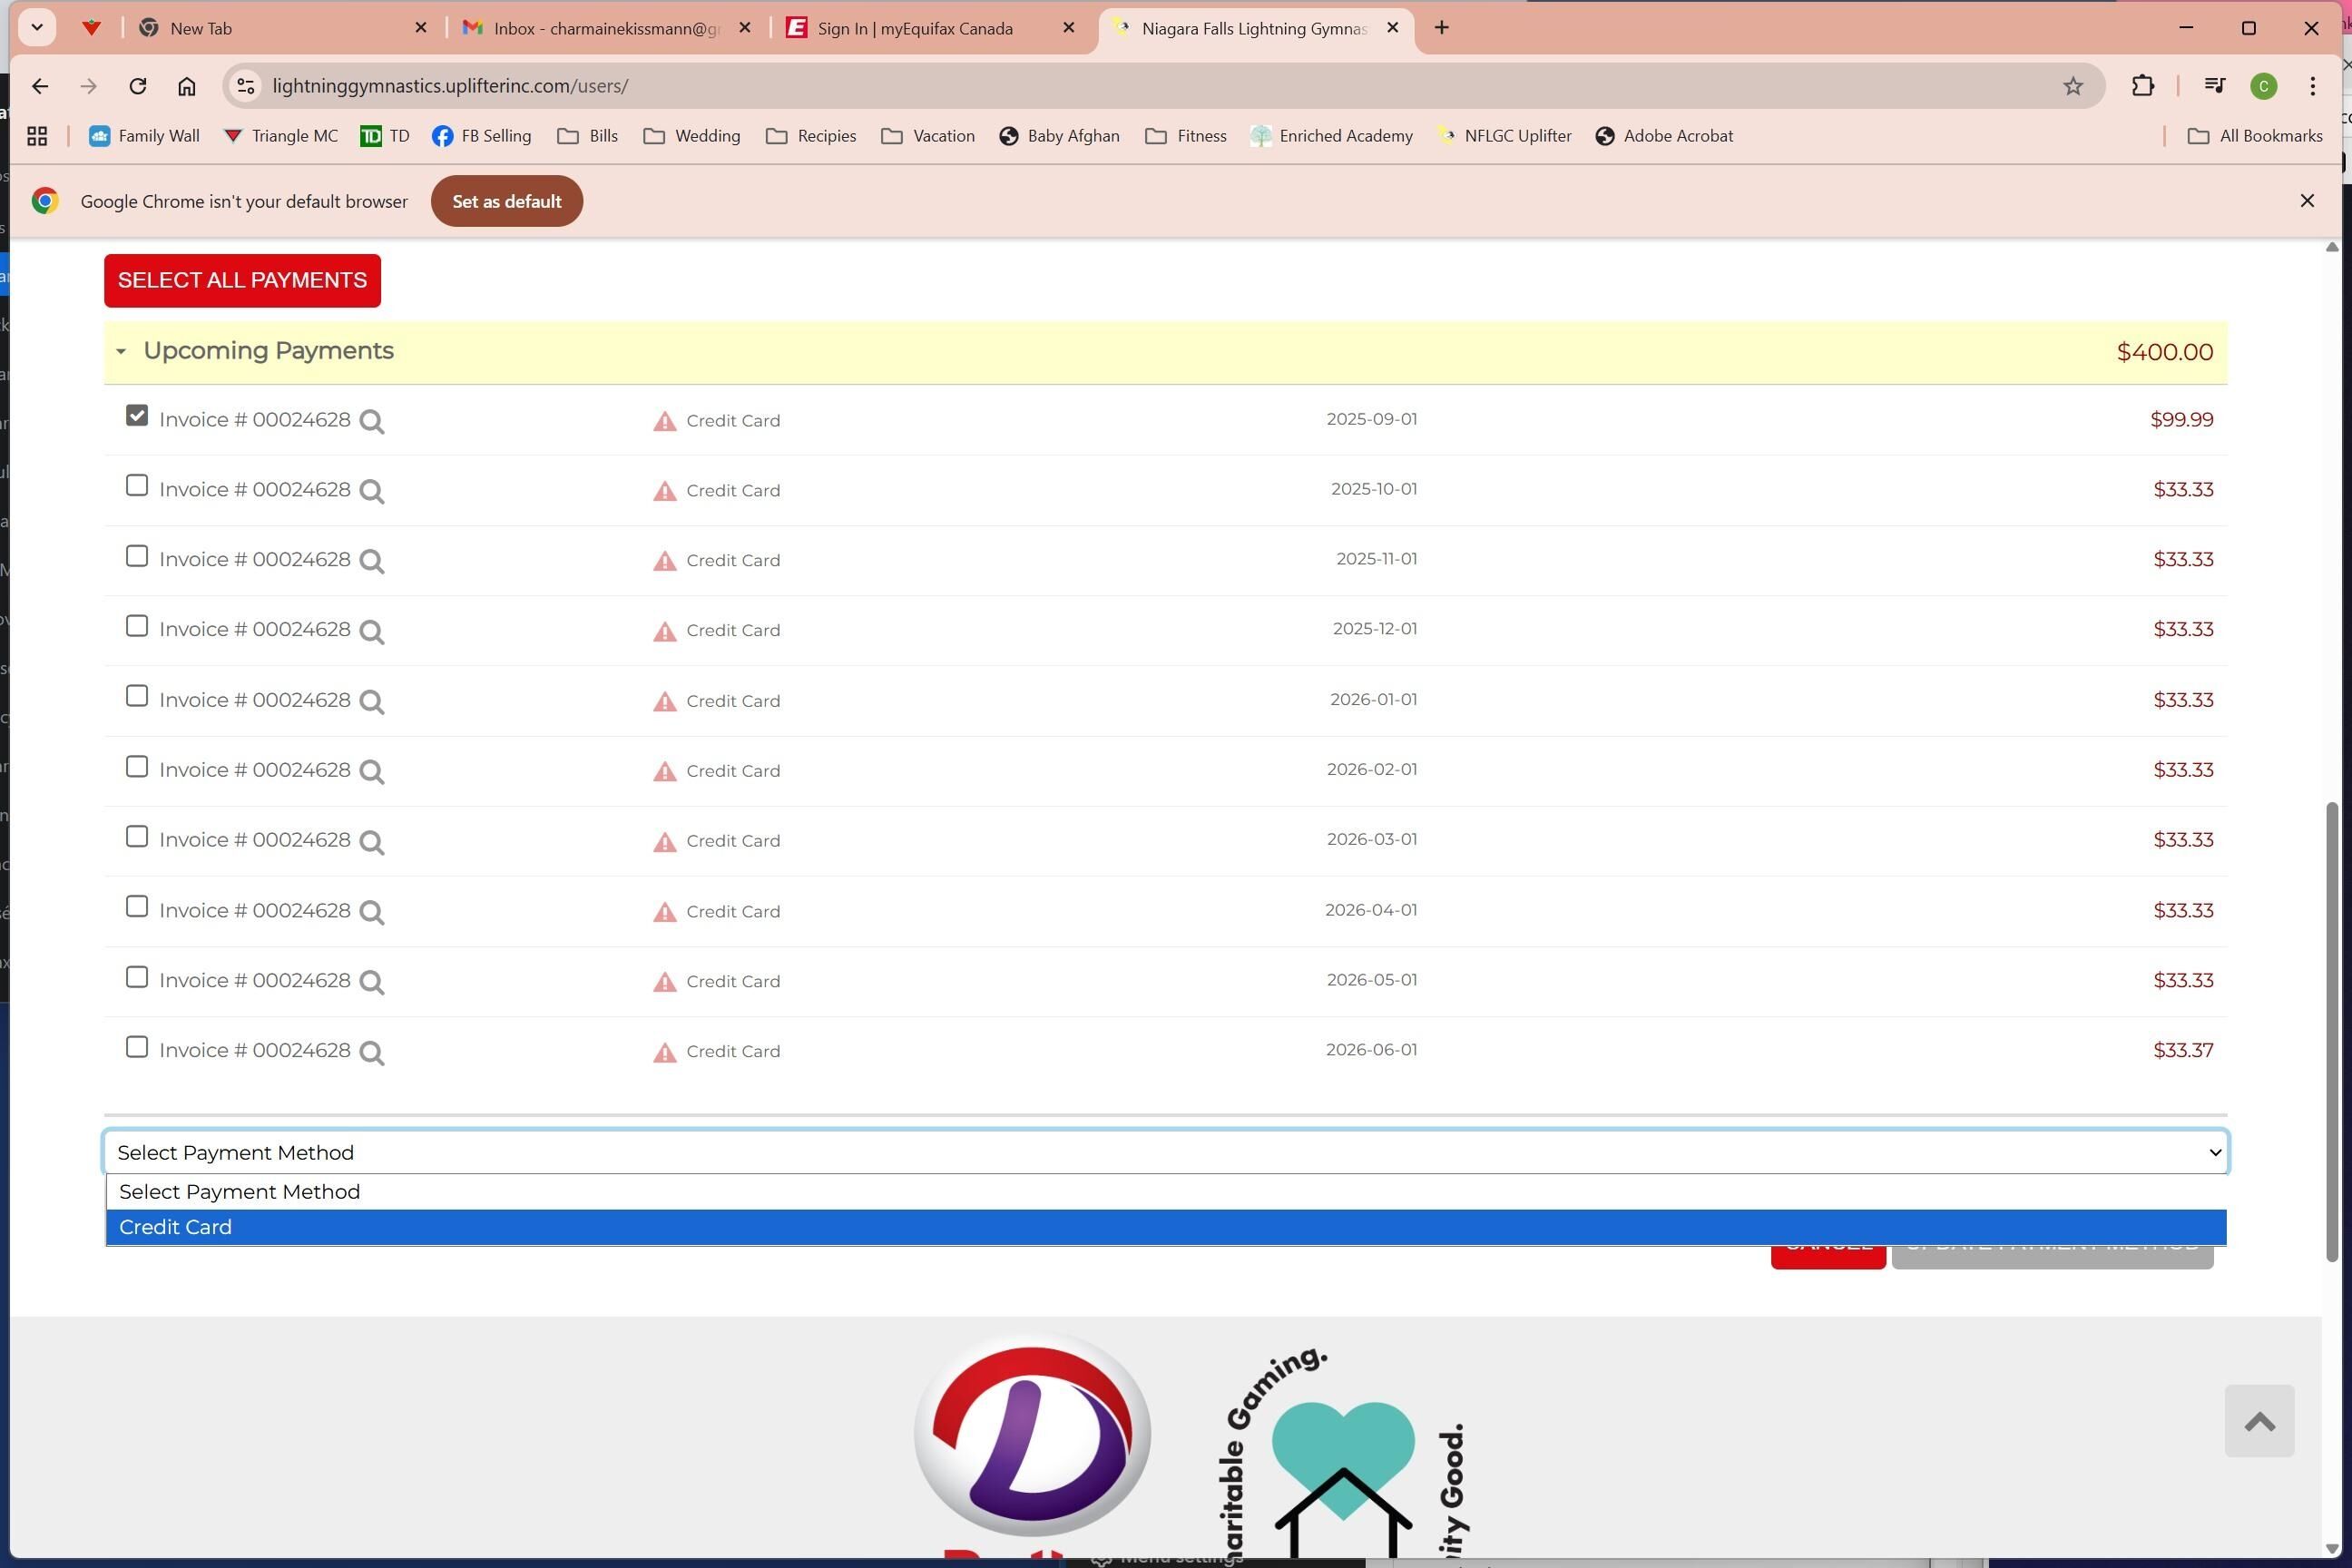The width and height of the screenshot is (2352, 1568).
Task: Open Chrome Extensions puzzle icon
Action: click(x=2142, y=86)
